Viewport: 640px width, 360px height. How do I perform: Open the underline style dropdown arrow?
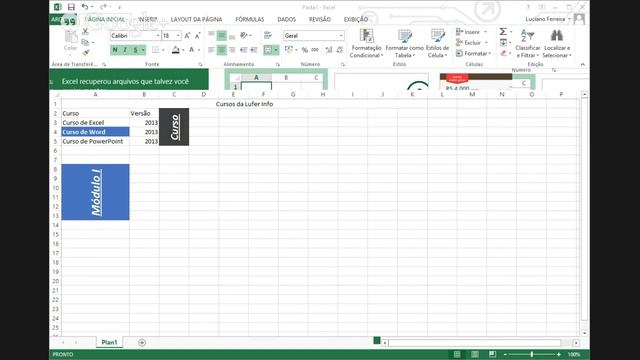pyautogui.click(x=143, y=50)
